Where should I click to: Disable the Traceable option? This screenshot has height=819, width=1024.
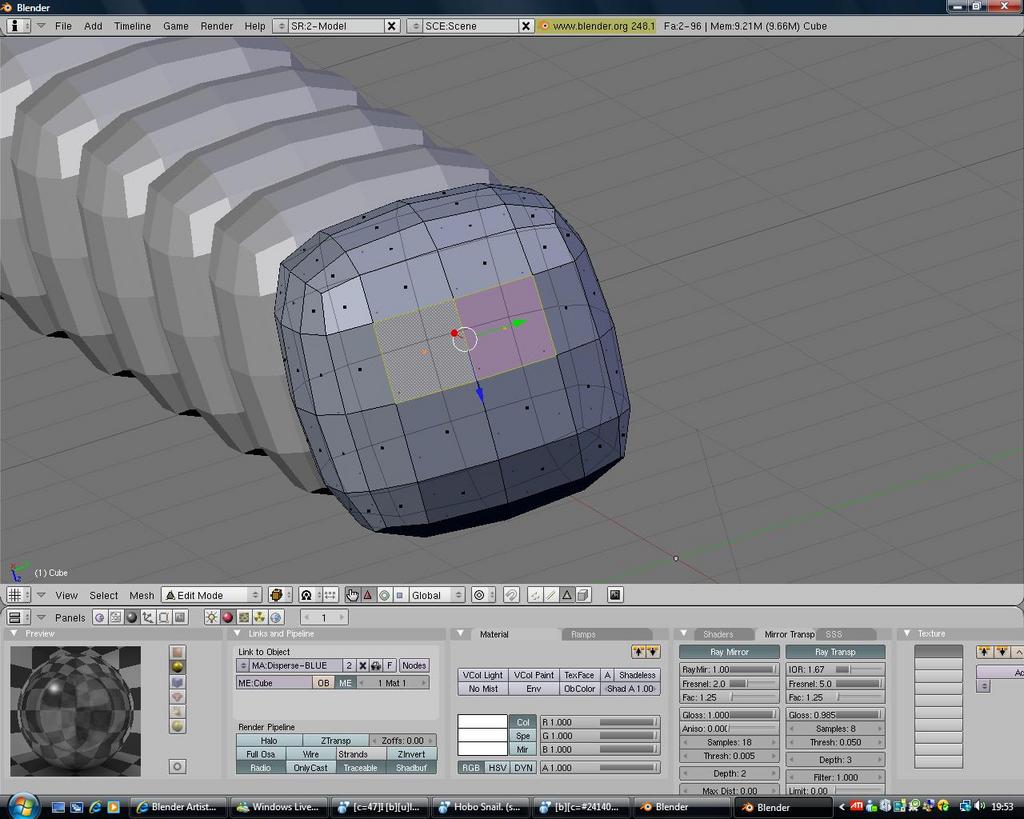point(360,768)
